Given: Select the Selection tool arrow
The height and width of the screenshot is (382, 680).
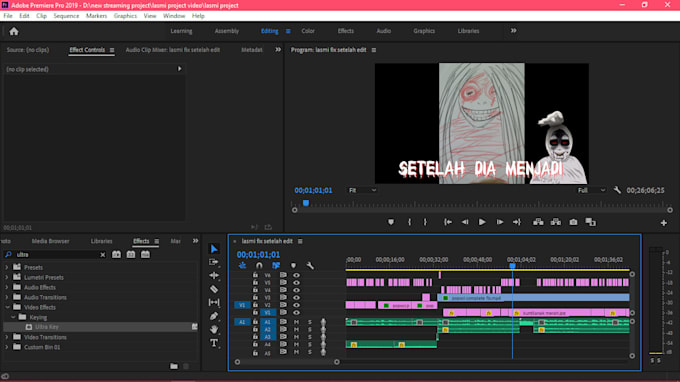Looking at the screenshot, I should [x=214, y=249].
